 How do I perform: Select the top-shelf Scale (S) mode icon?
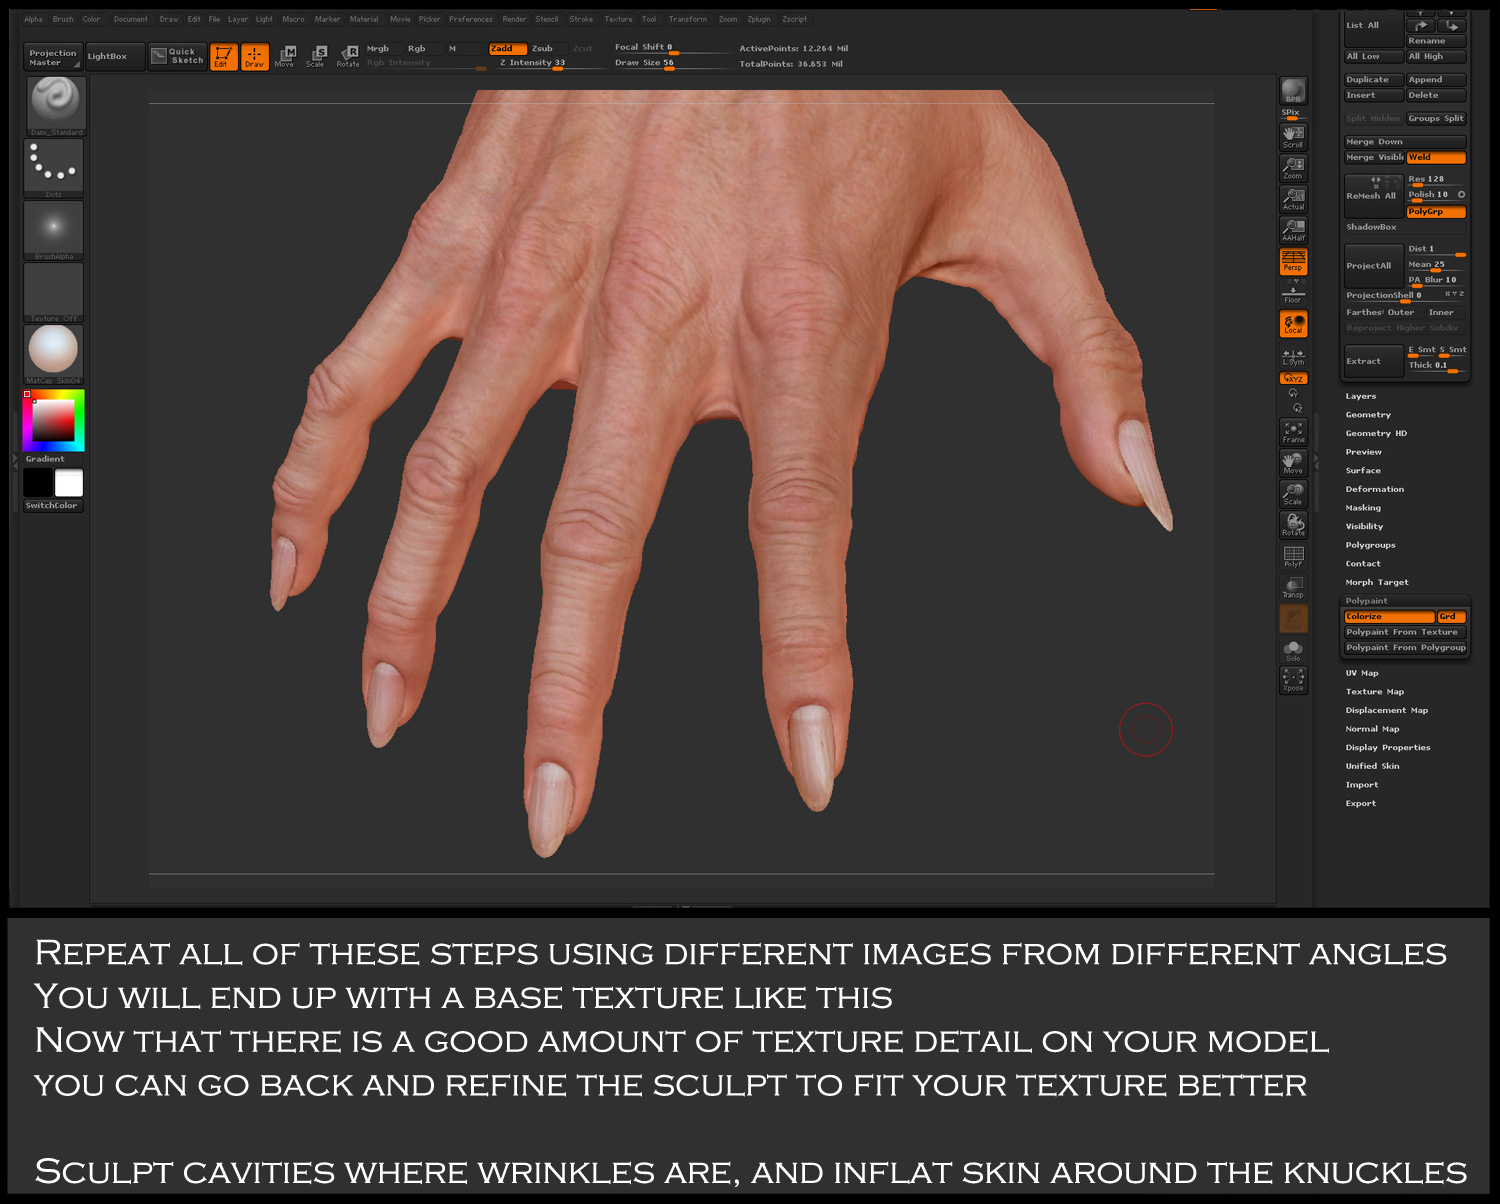pyautogui.click(x=317, y=56)
